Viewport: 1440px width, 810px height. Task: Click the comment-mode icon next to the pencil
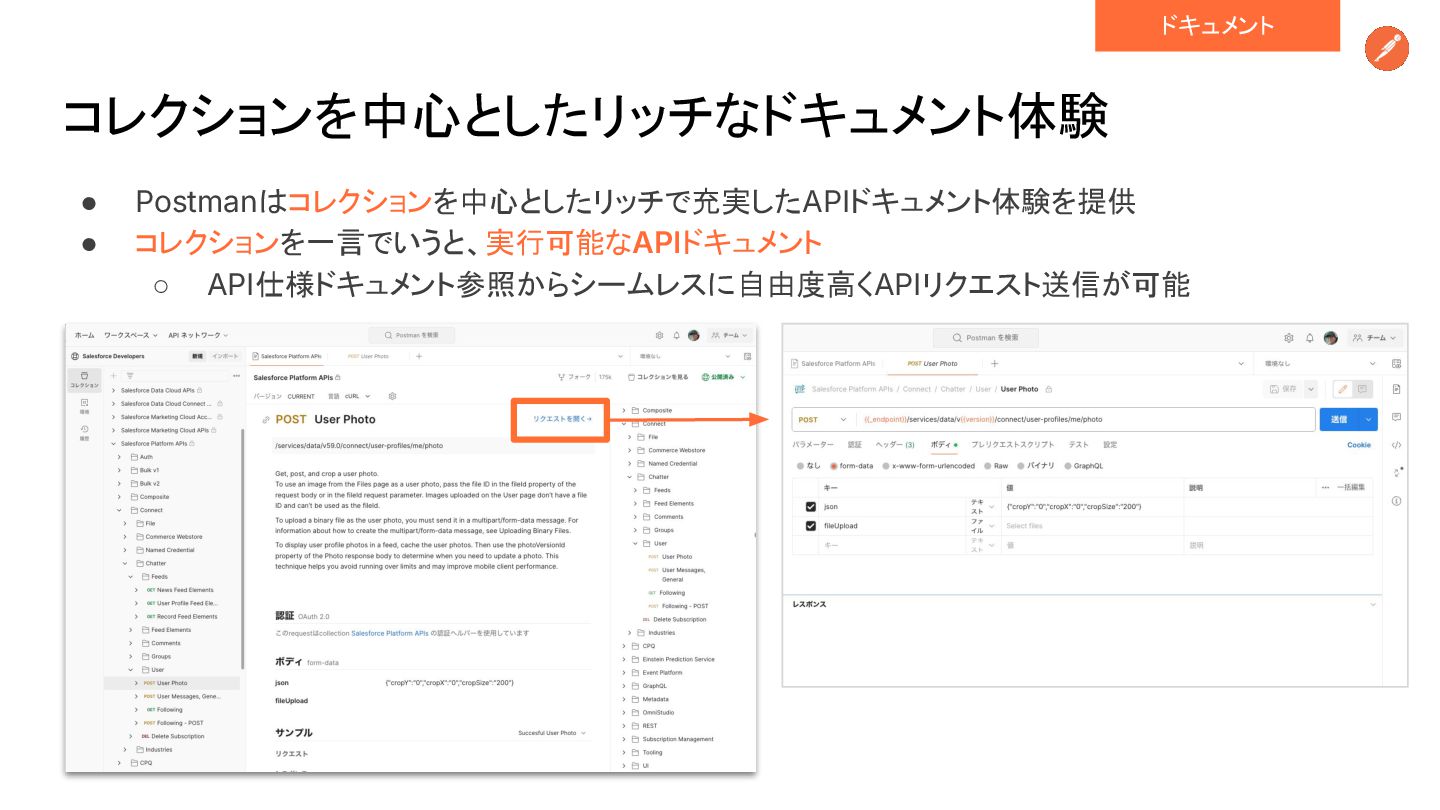1362,389
